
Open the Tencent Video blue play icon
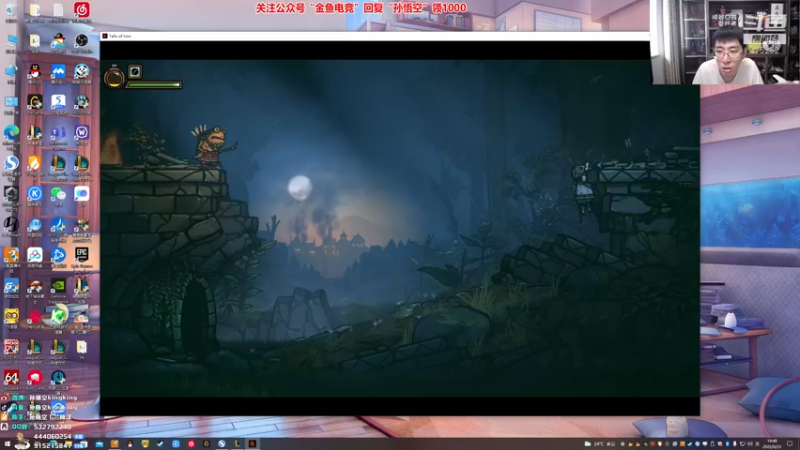(58, 255)
